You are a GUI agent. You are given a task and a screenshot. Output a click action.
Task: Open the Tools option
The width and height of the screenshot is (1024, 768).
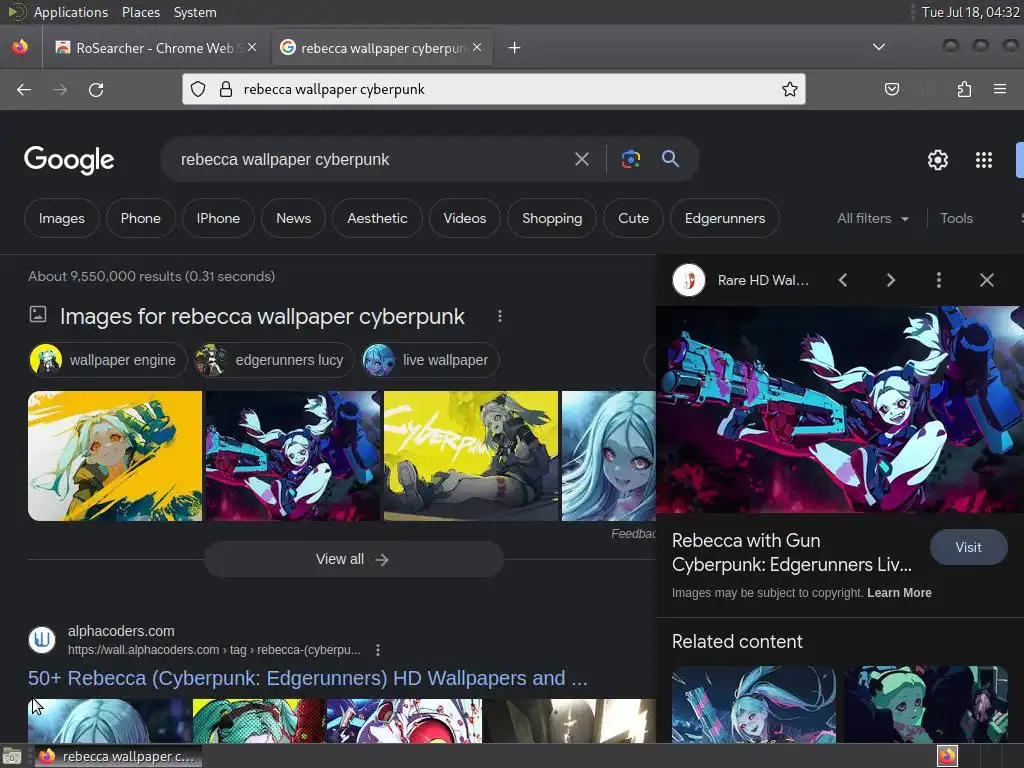956,218
